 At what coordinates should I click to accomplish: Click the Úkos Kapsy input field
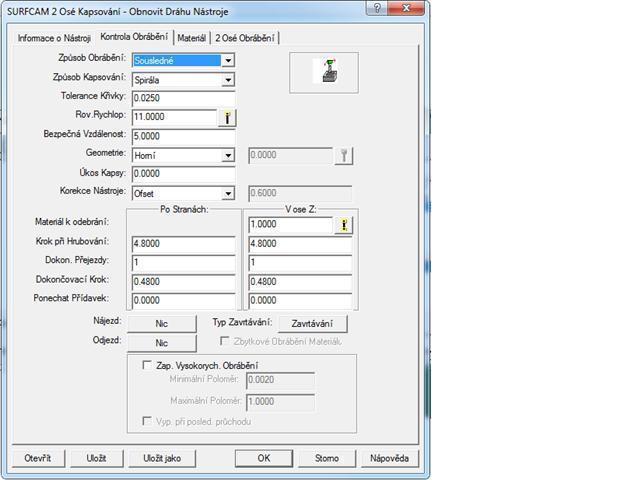184,174
